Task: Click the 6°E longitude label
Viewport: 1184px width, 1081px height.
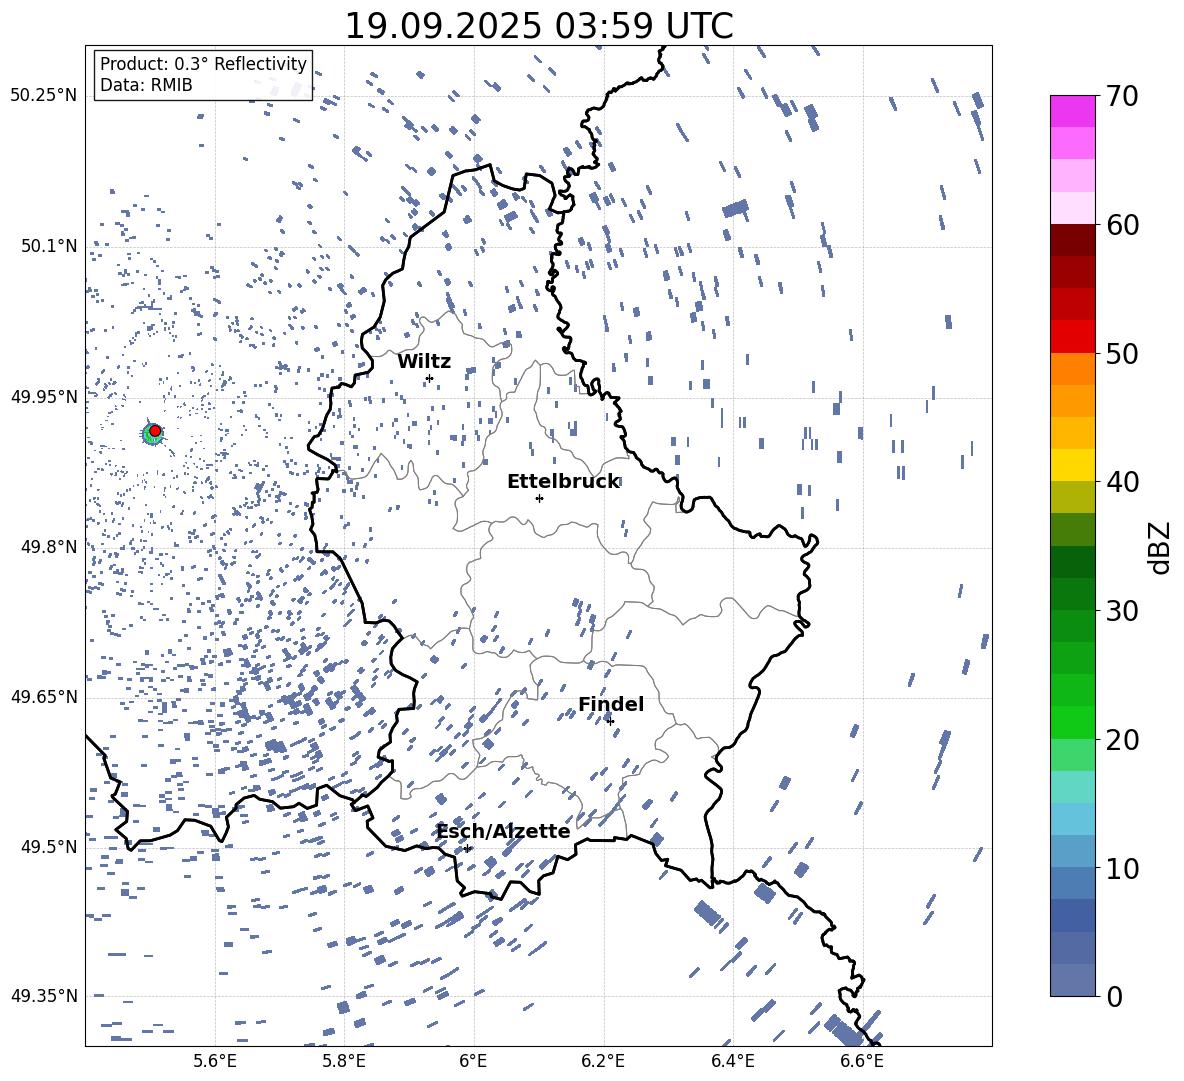Action: pyautogui.click(x=473, y=1061)
